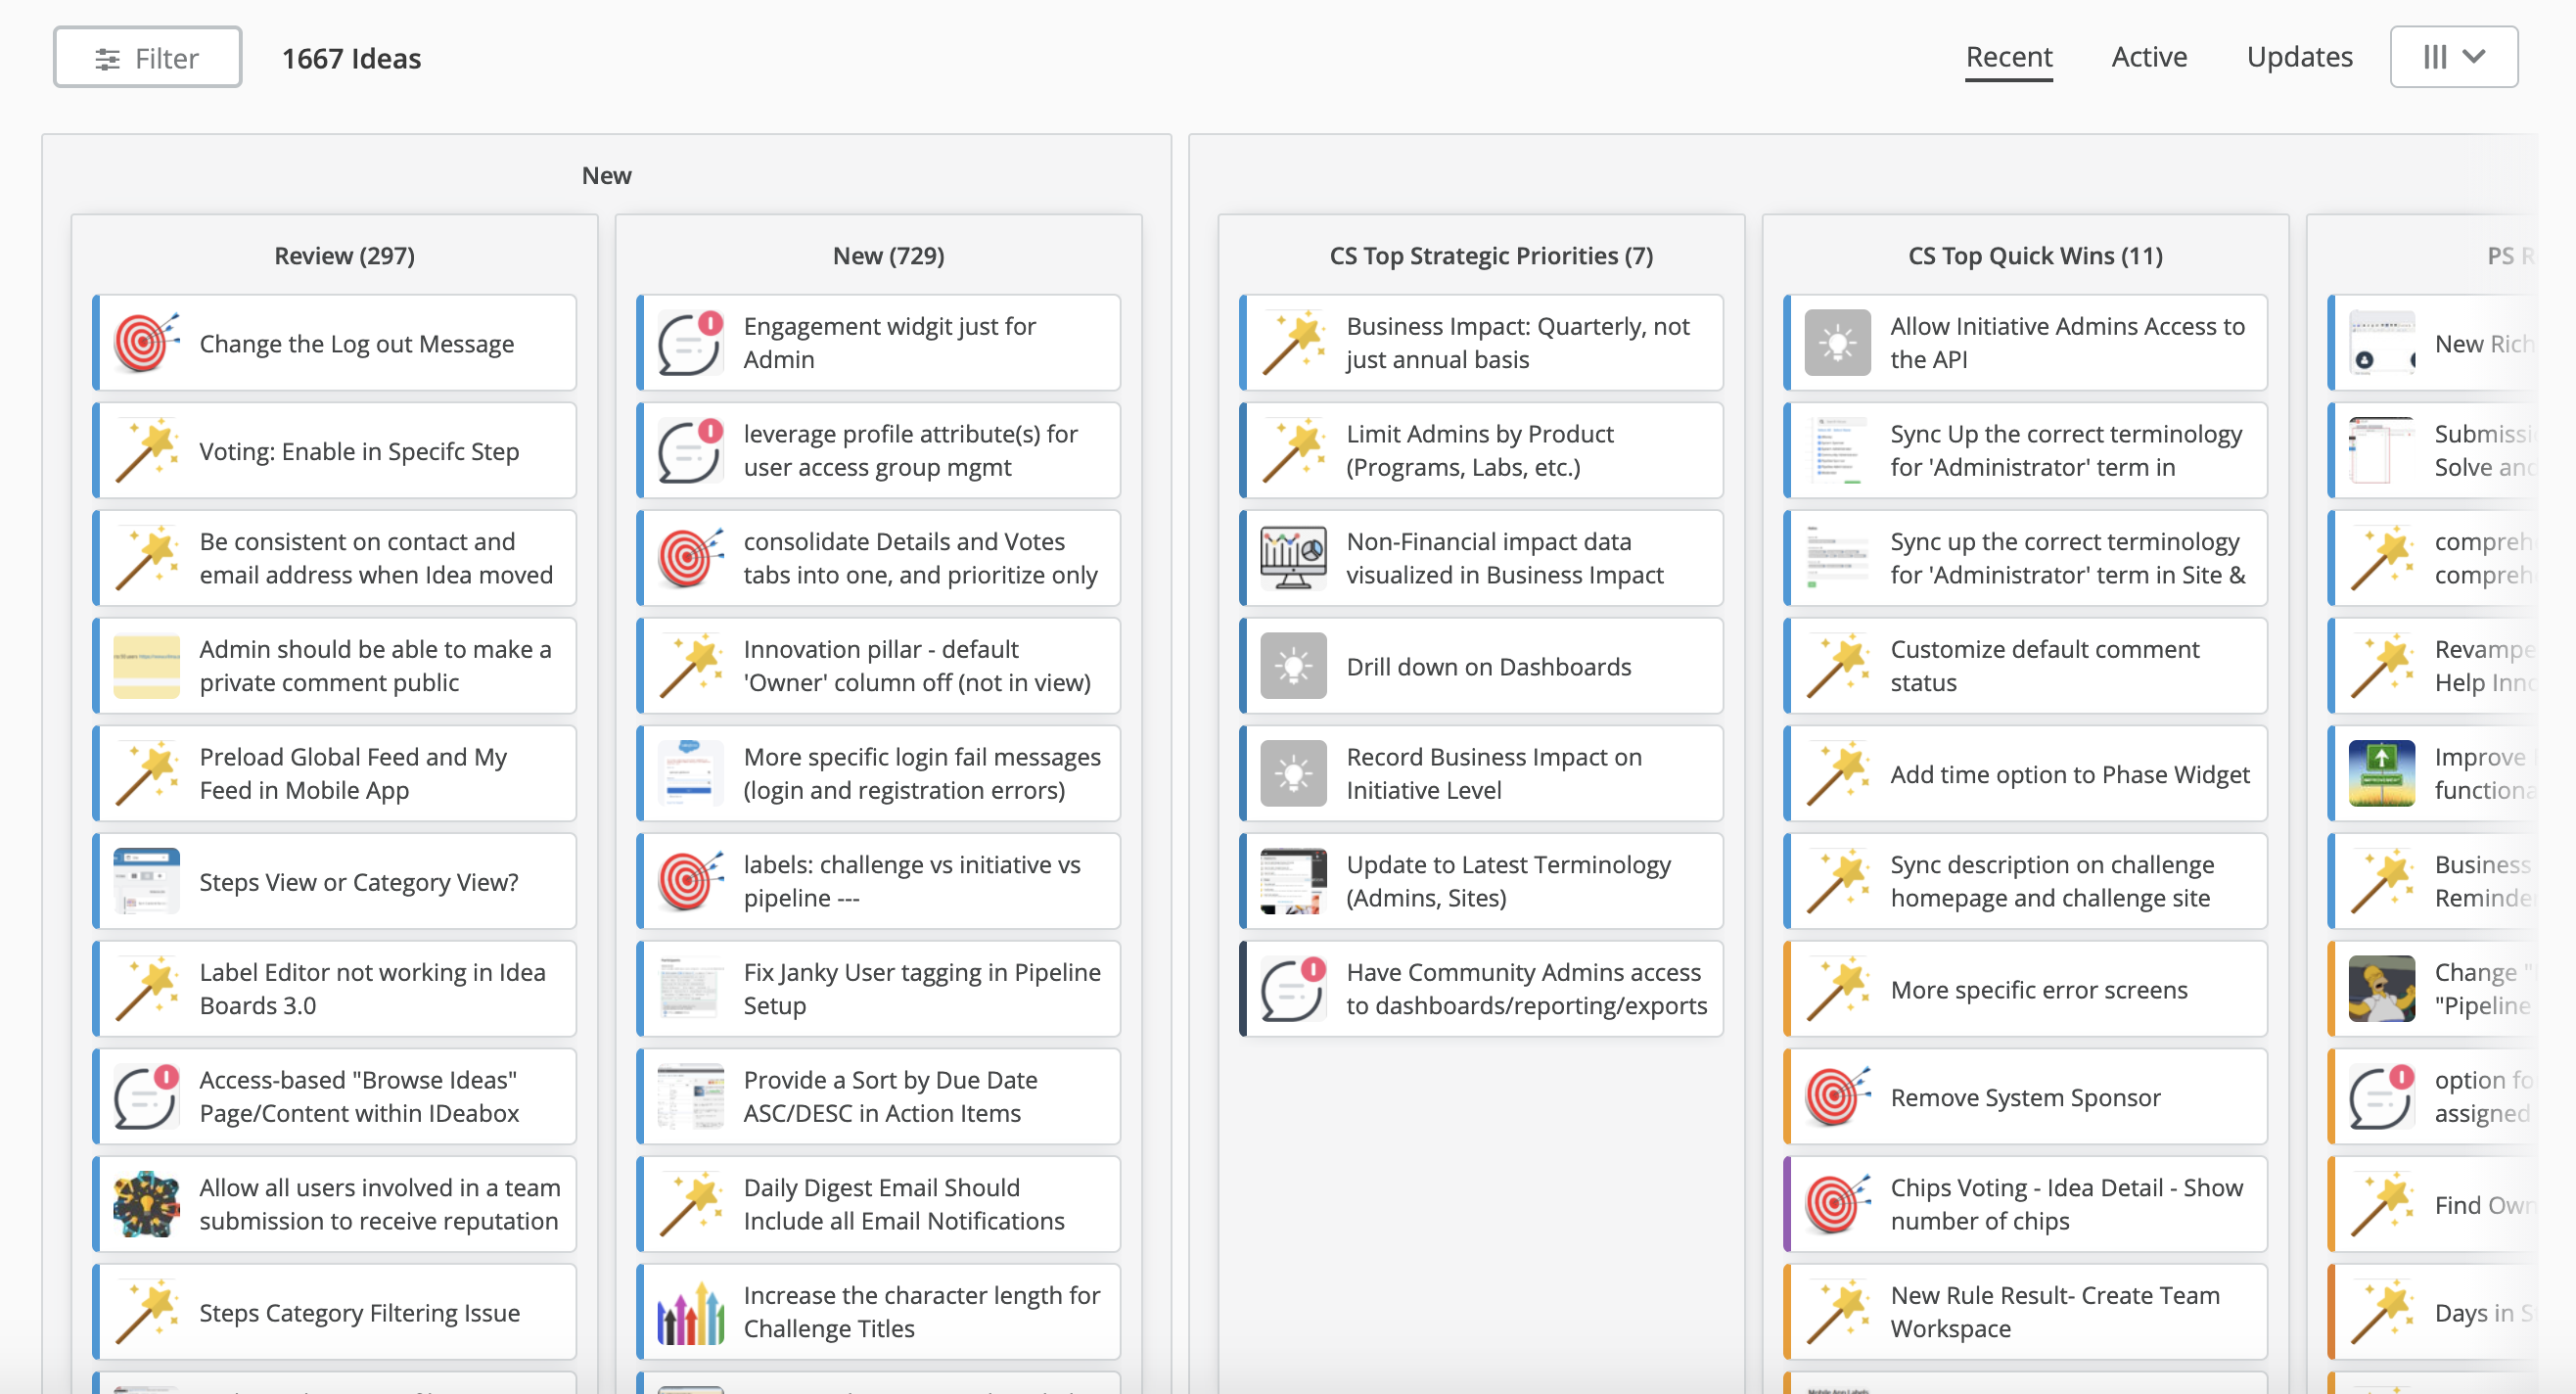
Task: Switch to the Active tab
Action: click(2149, 57)
